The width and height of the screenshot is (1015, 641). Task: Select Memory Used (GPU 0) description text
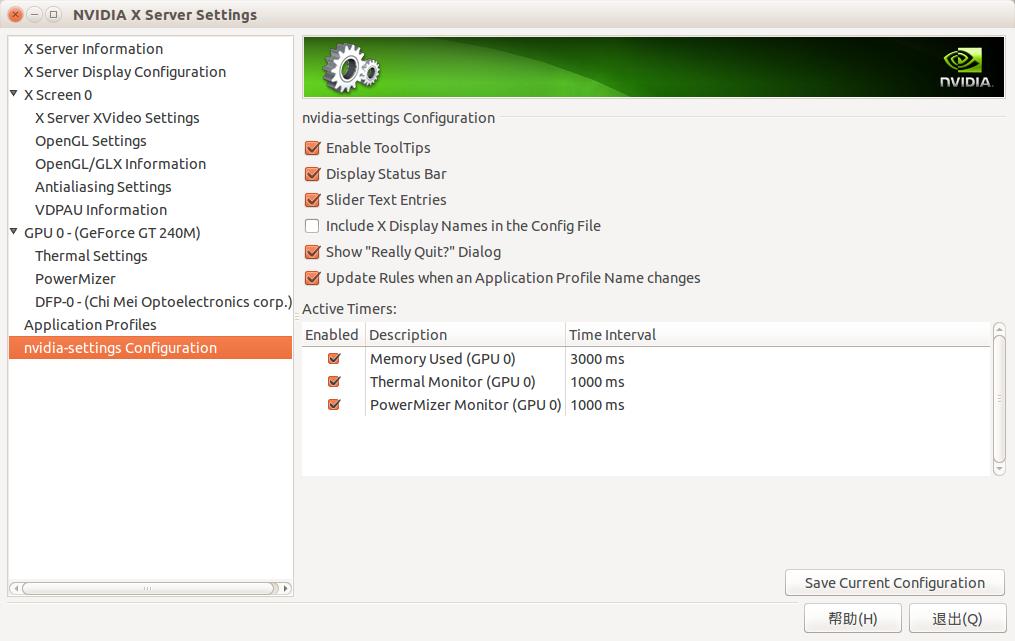443,359
